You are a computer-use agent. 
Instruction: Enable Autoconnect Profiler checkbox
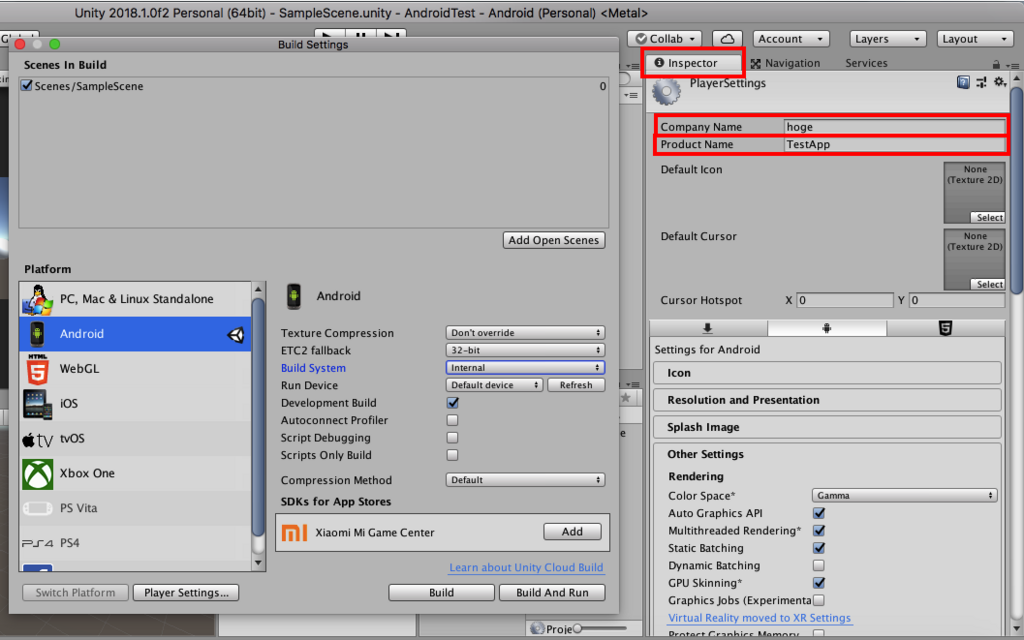pyautogui.click(x=452, y=421)
